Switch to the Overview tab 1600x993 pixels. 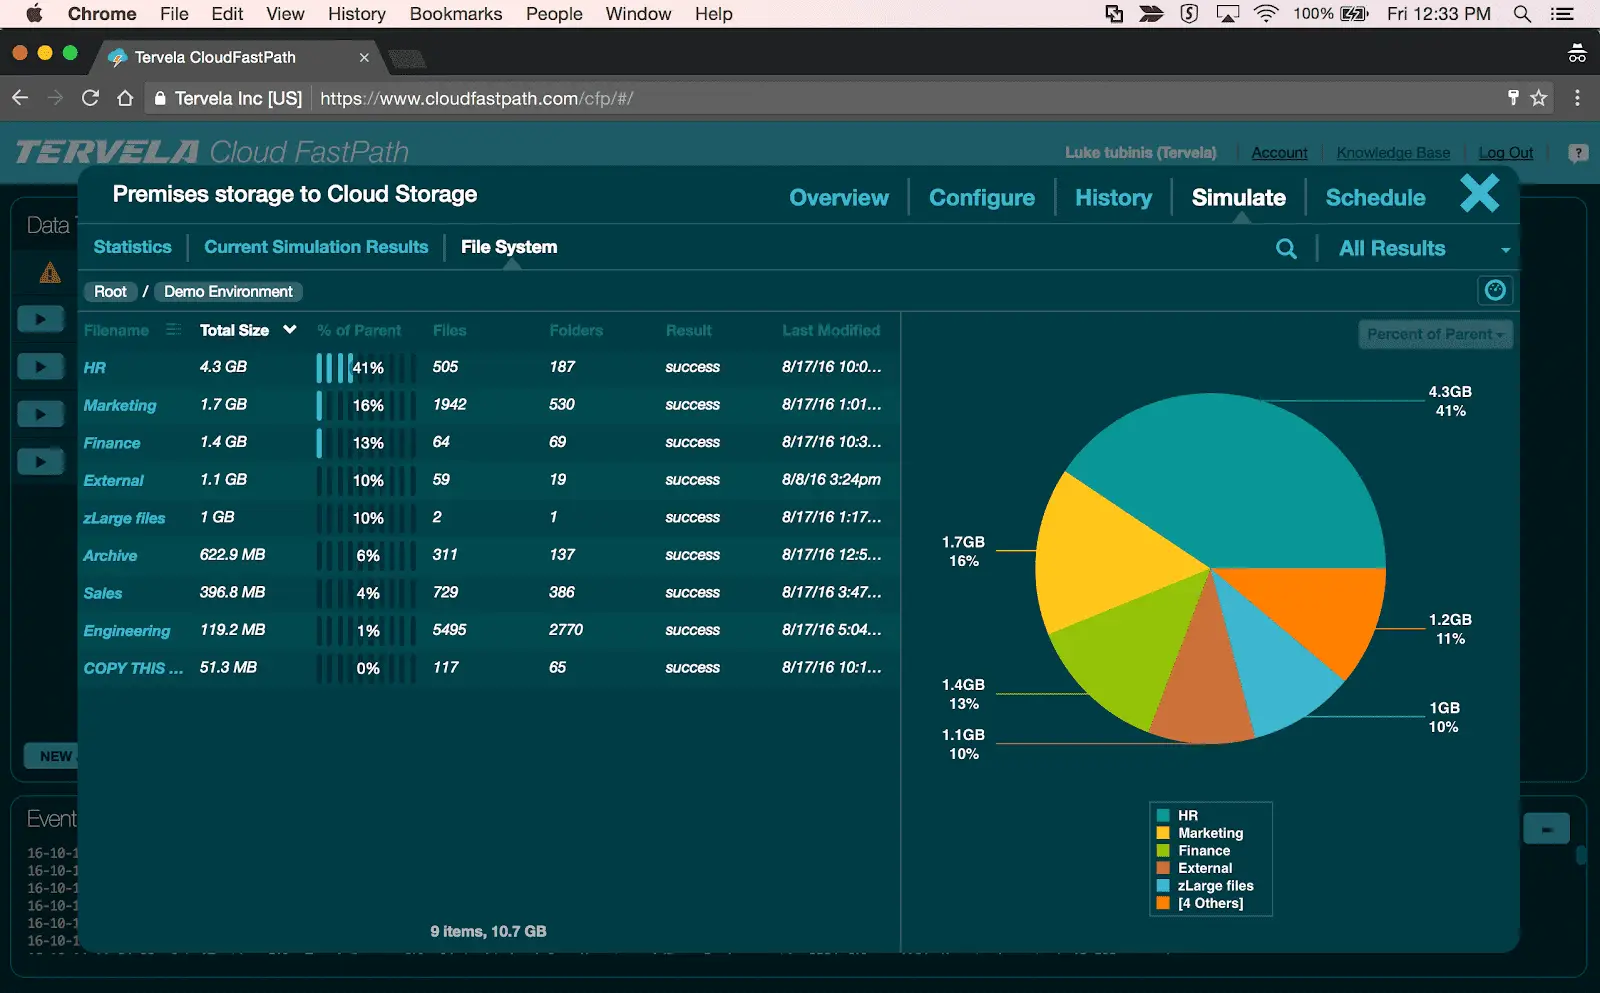(839, 198)
